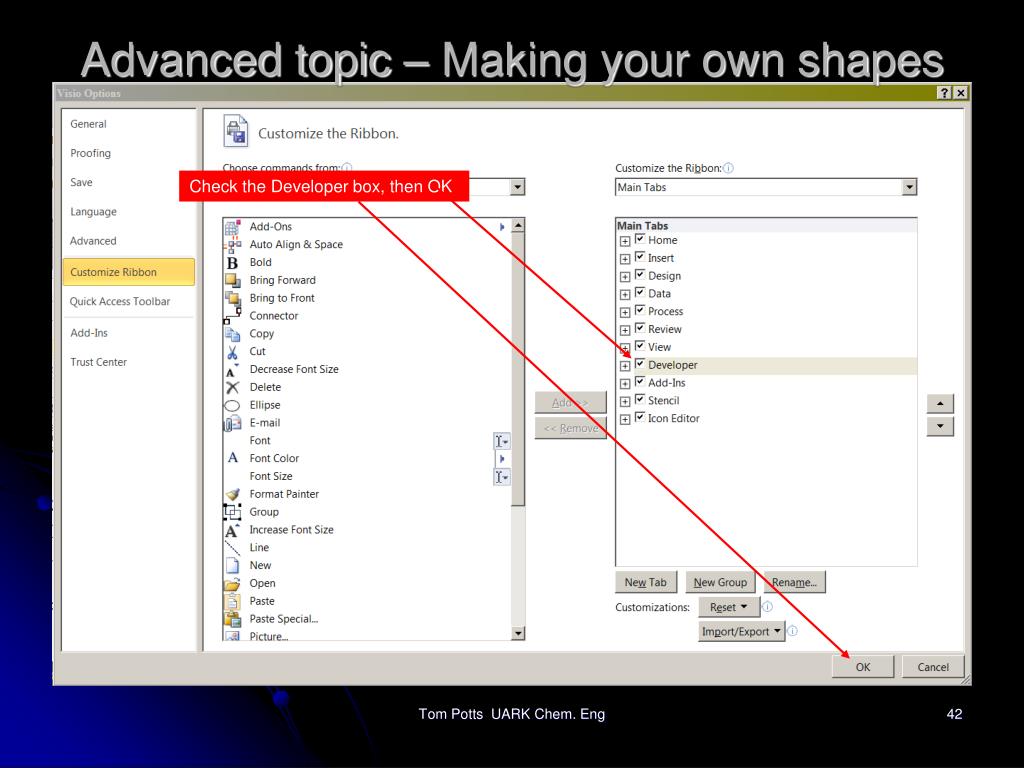Expand the Insert tab tree node
The height and width of the screenshot is (768, 1024).
point(625,259)
